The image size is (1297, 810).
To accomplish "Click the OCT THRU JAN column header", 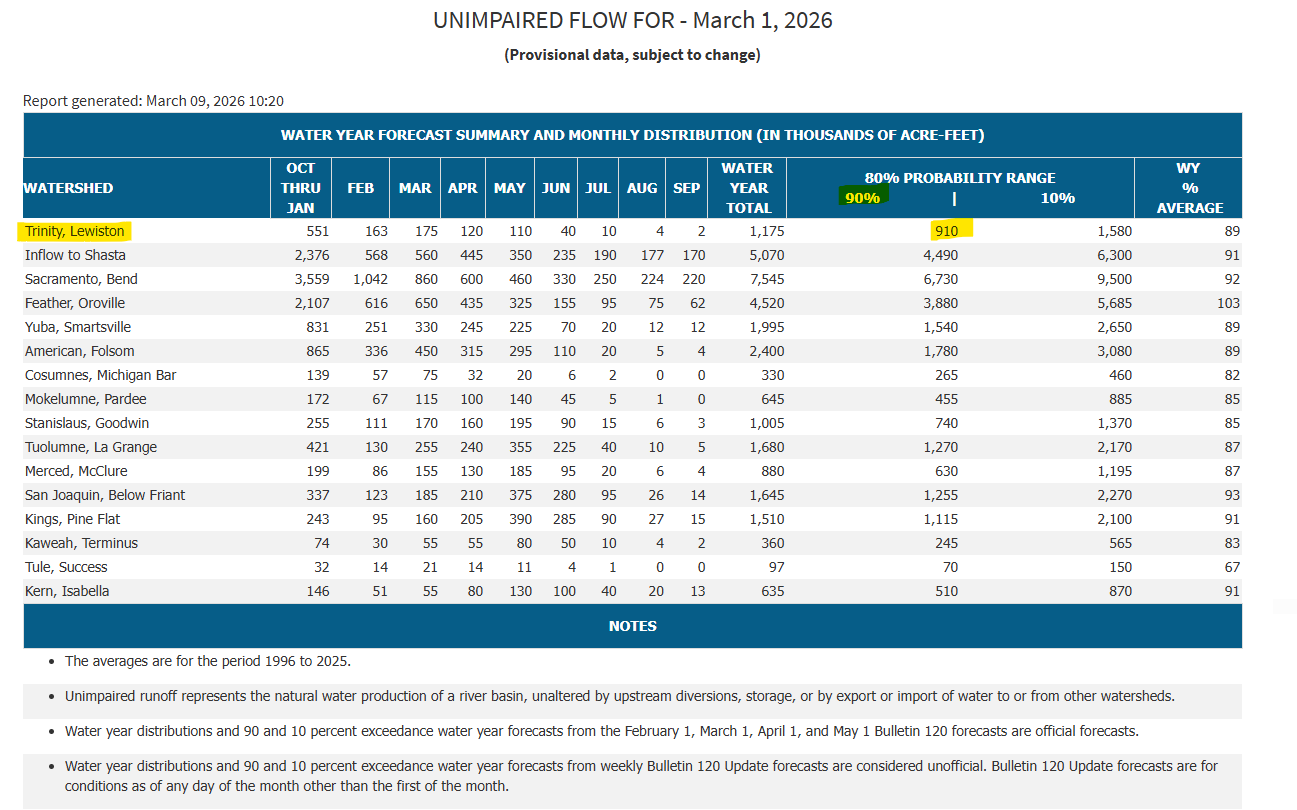I will coord(300,188).
